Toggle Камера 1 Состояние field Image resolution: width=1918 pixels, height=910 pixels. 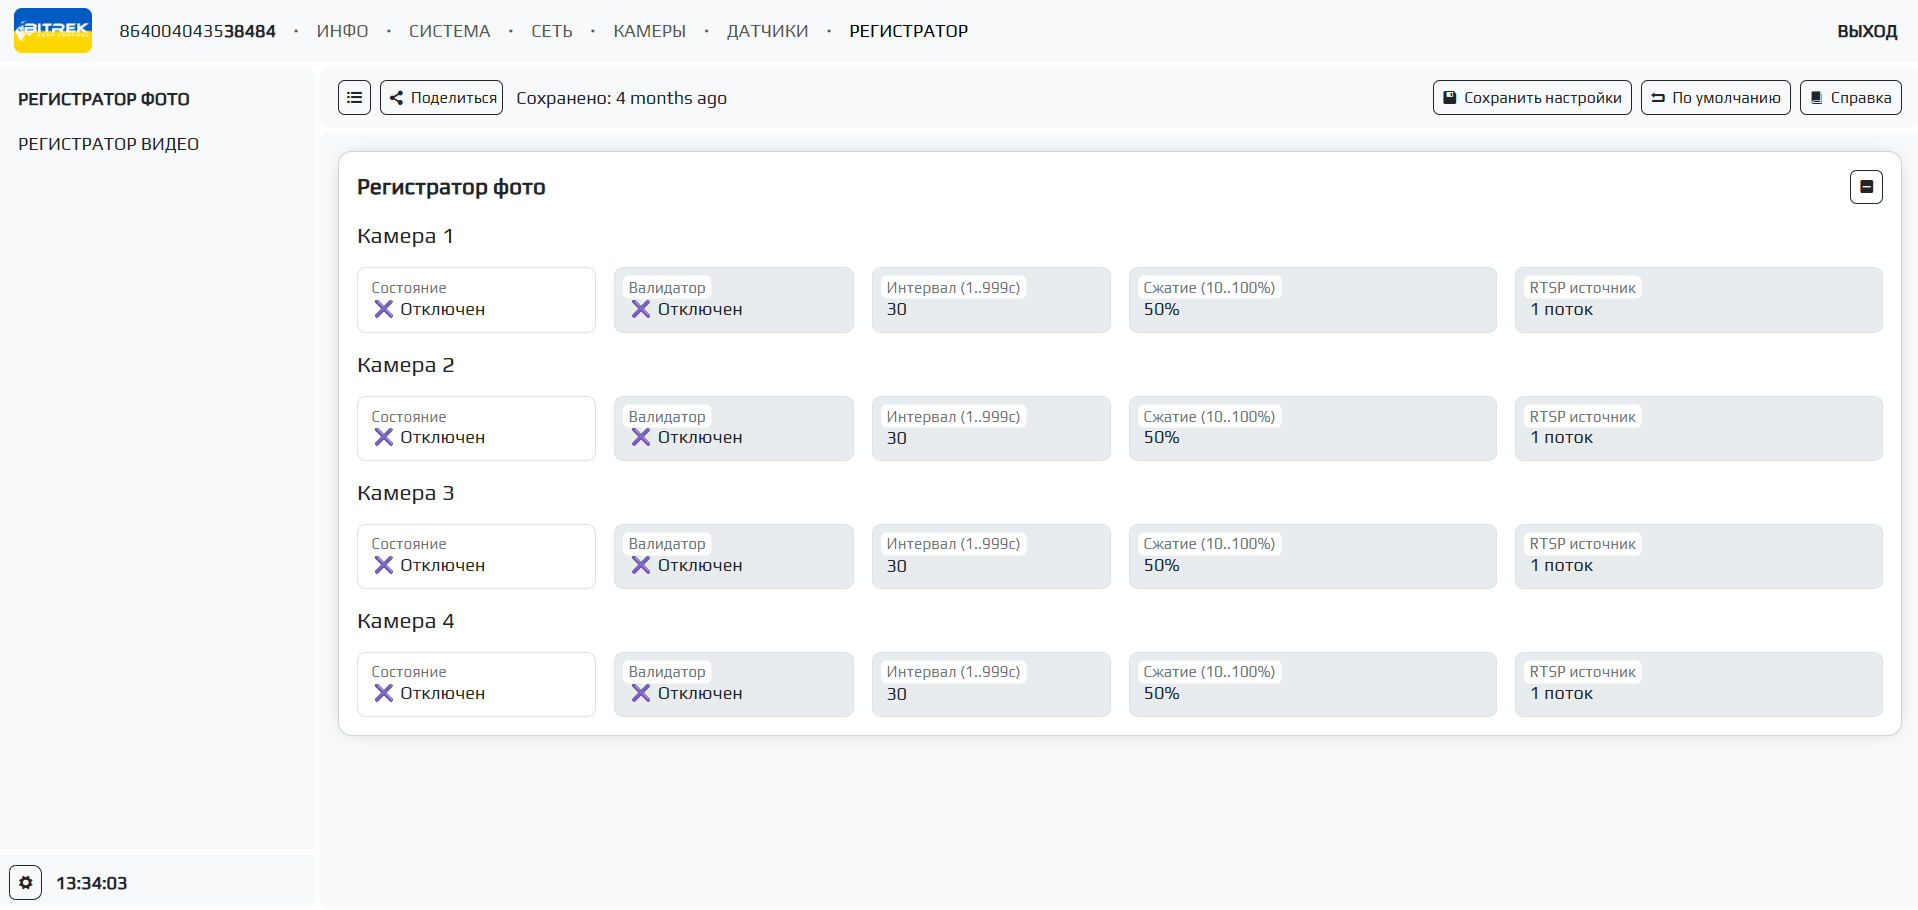(x=476, y=300)
